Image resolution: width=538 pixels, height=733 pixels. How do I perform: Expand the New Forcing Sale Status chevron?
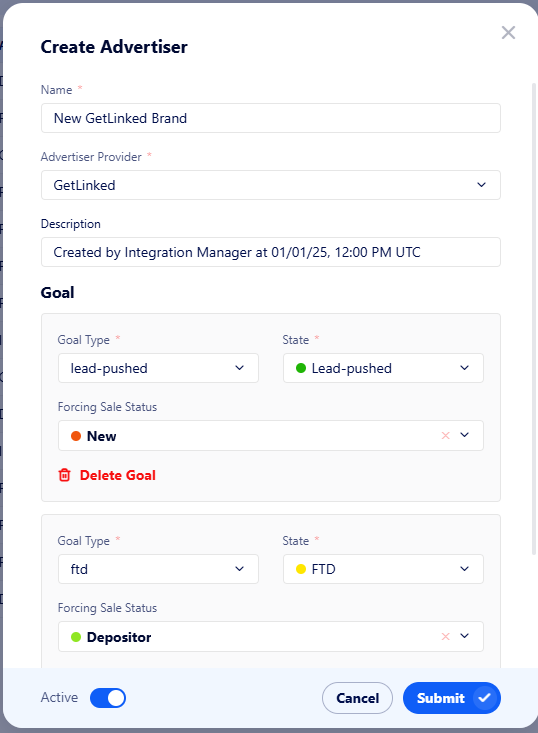click(465, 435)
